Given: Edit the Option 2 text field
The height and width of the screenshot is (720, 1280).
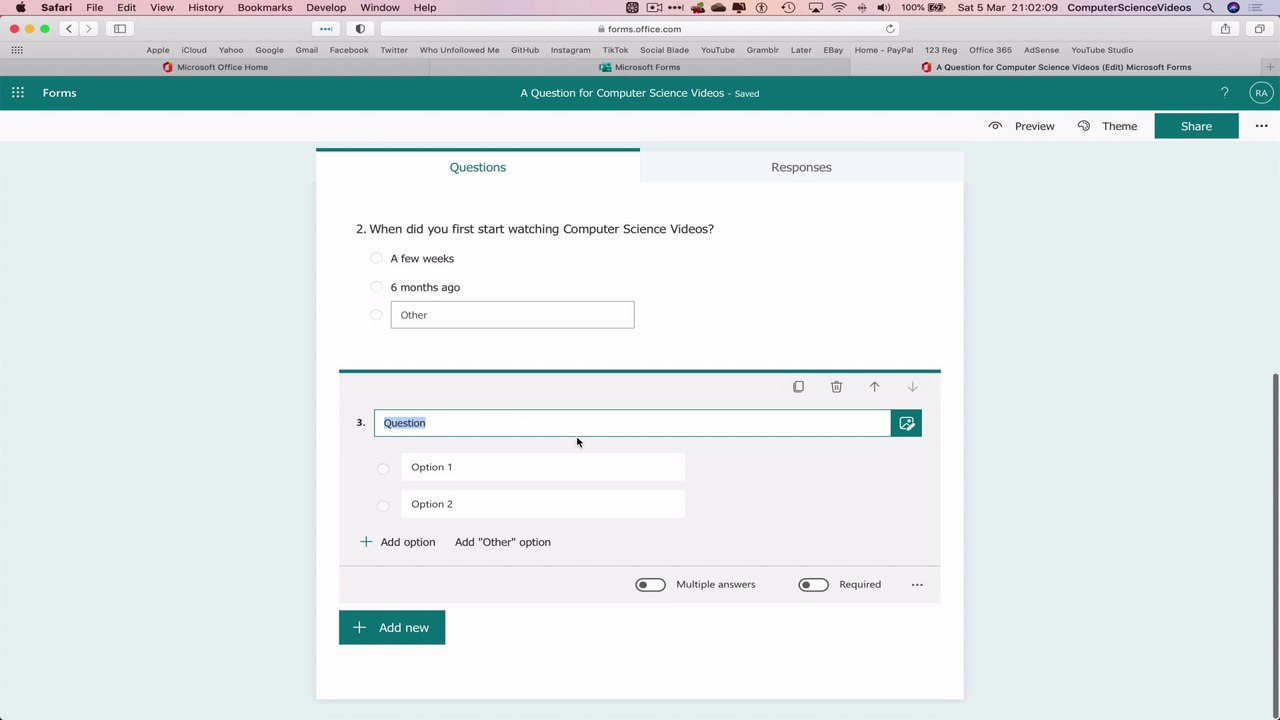Looking at the screenshot, I should pyautogui.click(x=543, y=504).
